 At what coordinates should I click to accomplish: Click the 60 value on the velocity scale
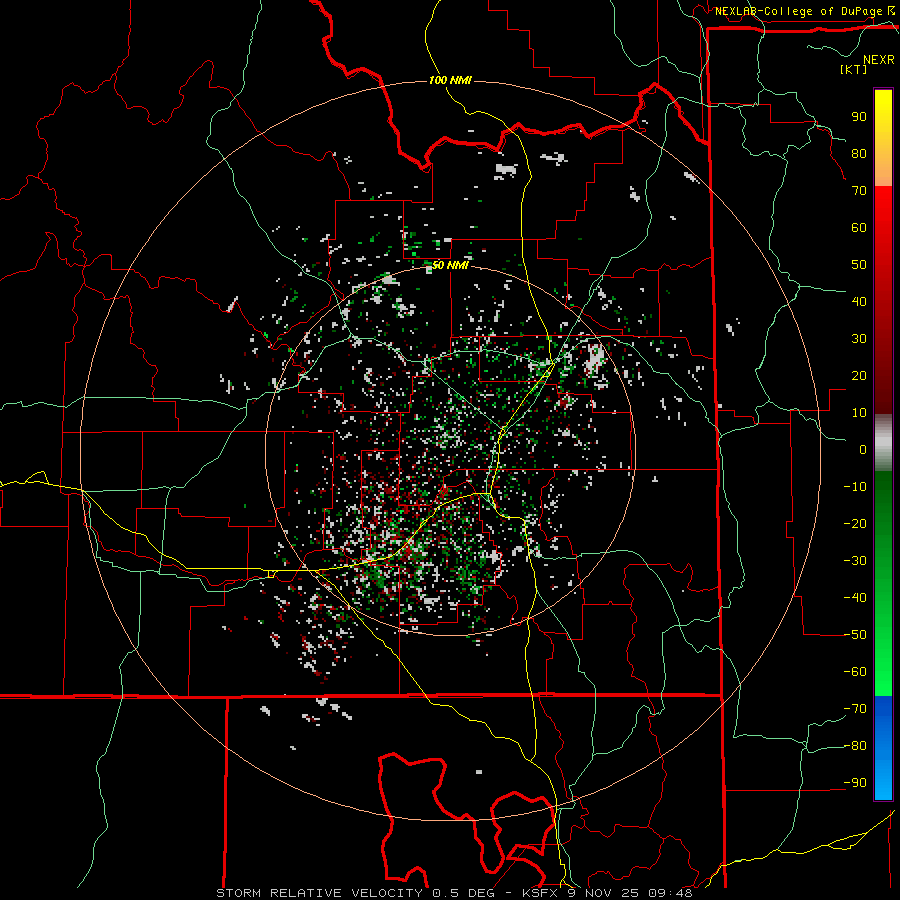click(x=859, y=228)
